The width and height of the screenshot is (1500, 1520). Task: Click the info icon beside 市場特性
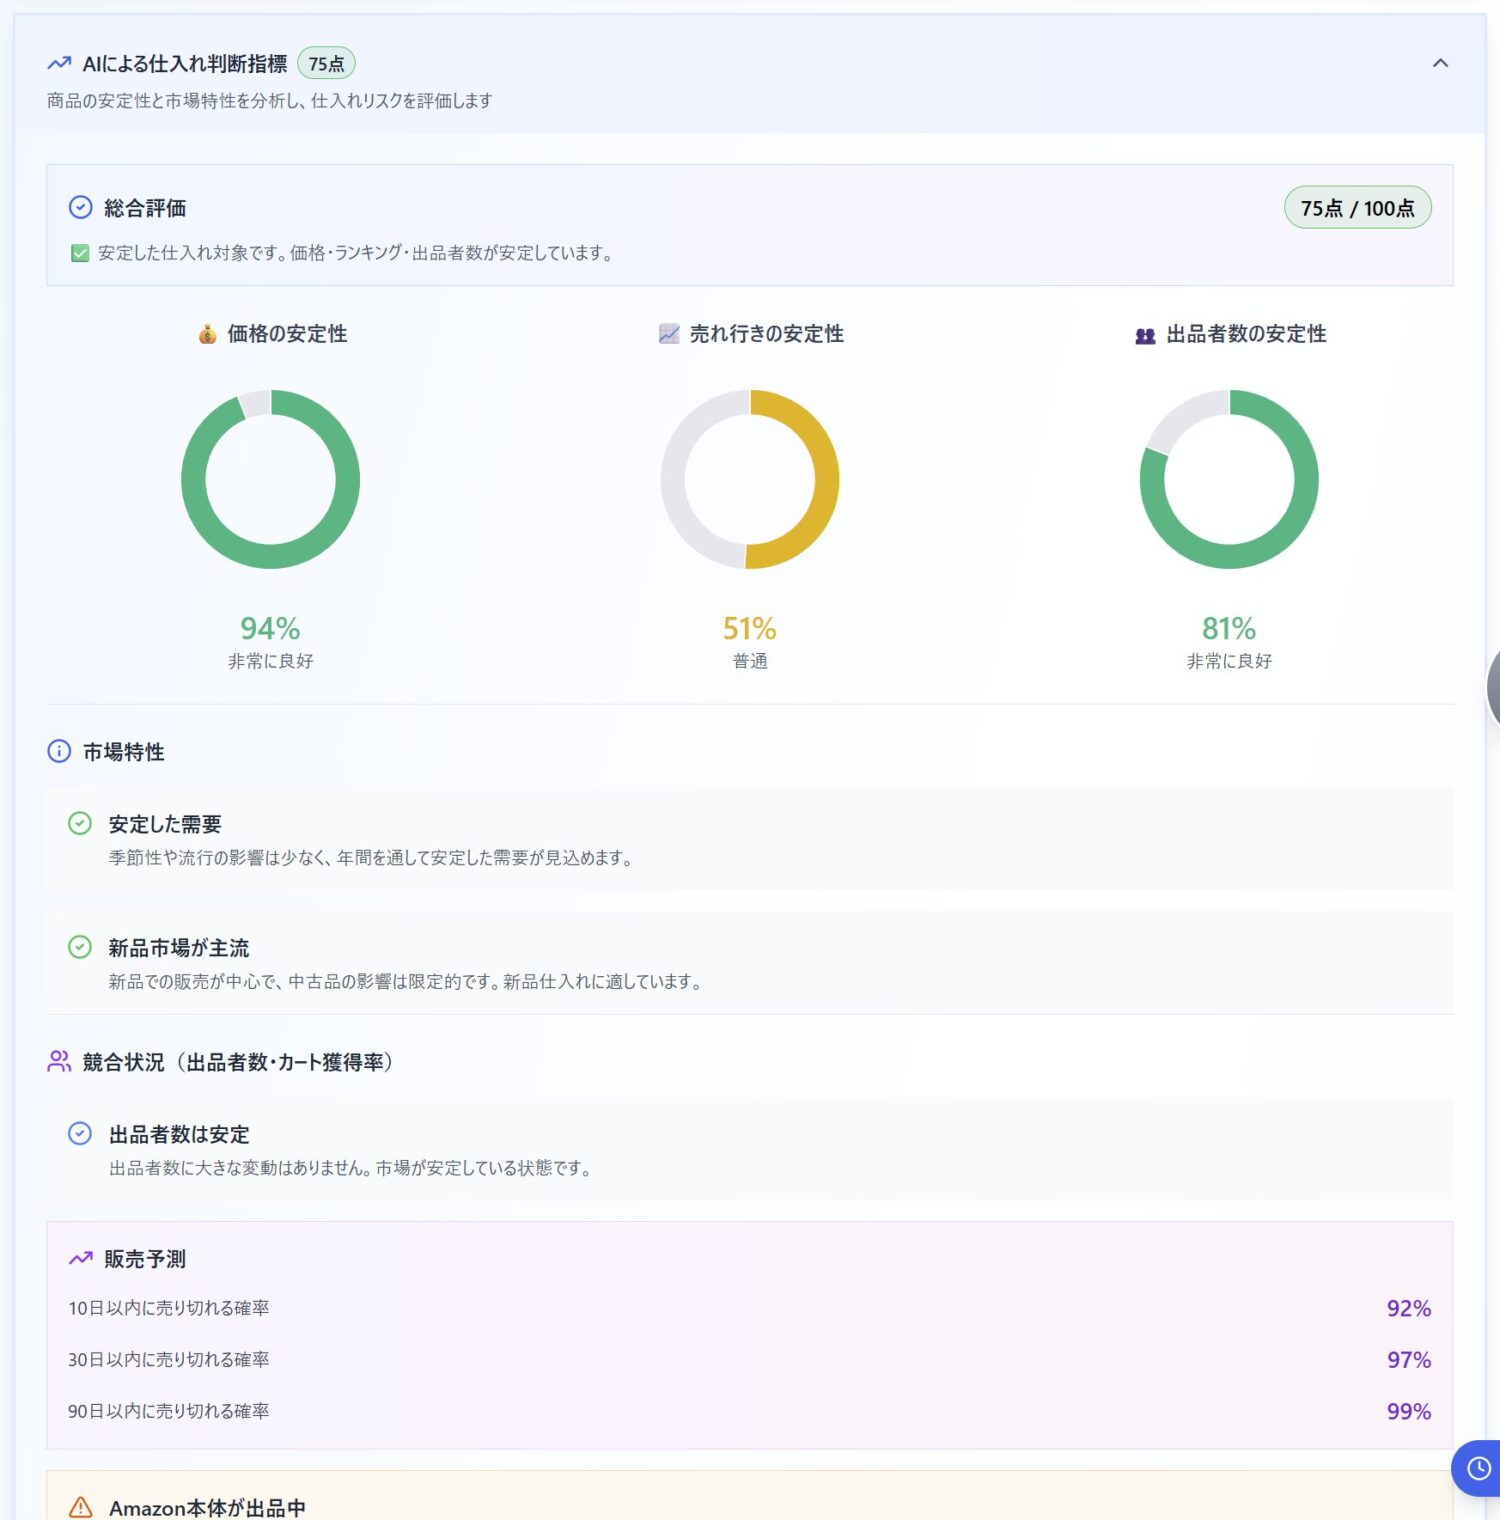click(x=59, y=751)
